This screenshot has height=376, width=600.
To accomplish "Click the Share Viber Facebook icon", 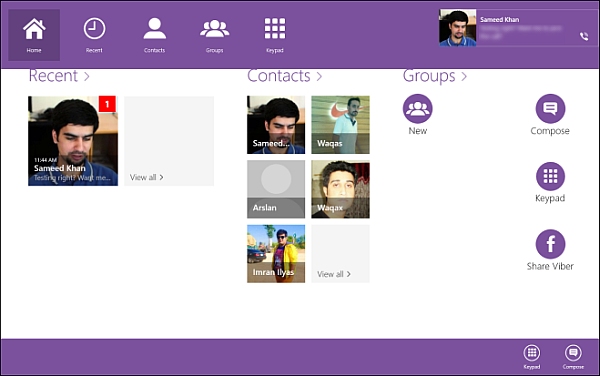I will (x=550, y=244).
